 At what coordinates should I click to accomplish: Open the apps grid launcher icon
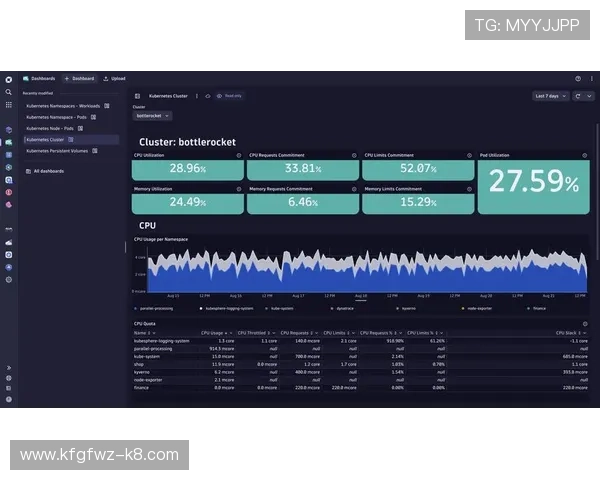tap(8, 104)
